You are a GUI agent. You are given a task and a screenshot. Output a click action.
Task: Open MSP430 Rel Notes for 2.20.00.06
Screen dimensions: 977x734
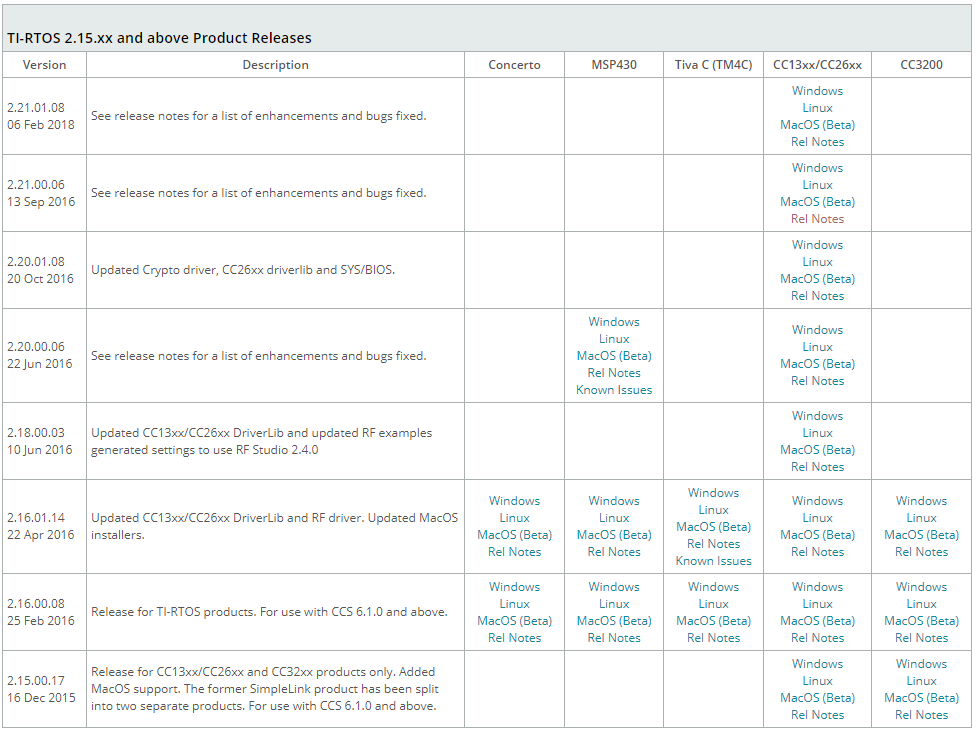pos(614,373)
